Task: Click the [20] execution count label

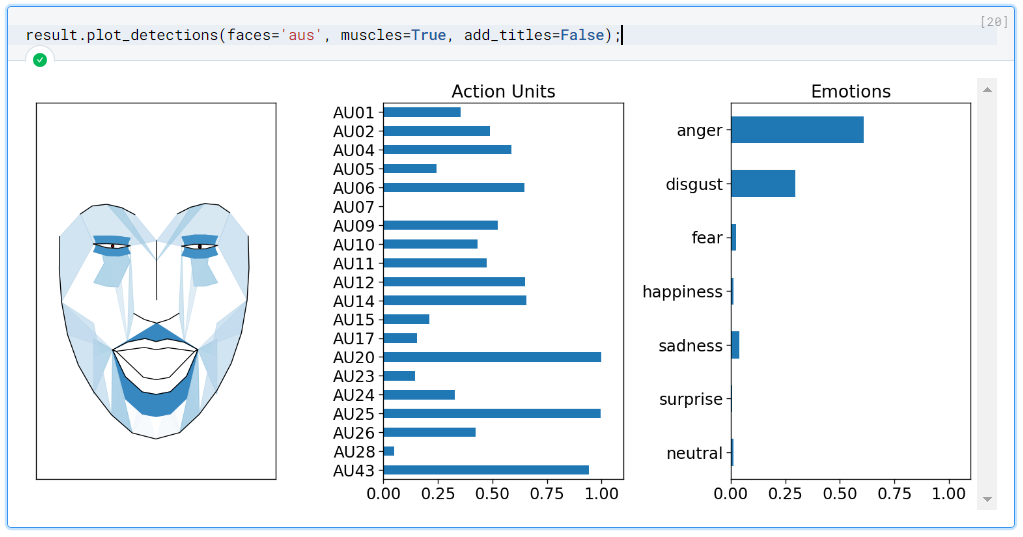Action: (994, 21)
